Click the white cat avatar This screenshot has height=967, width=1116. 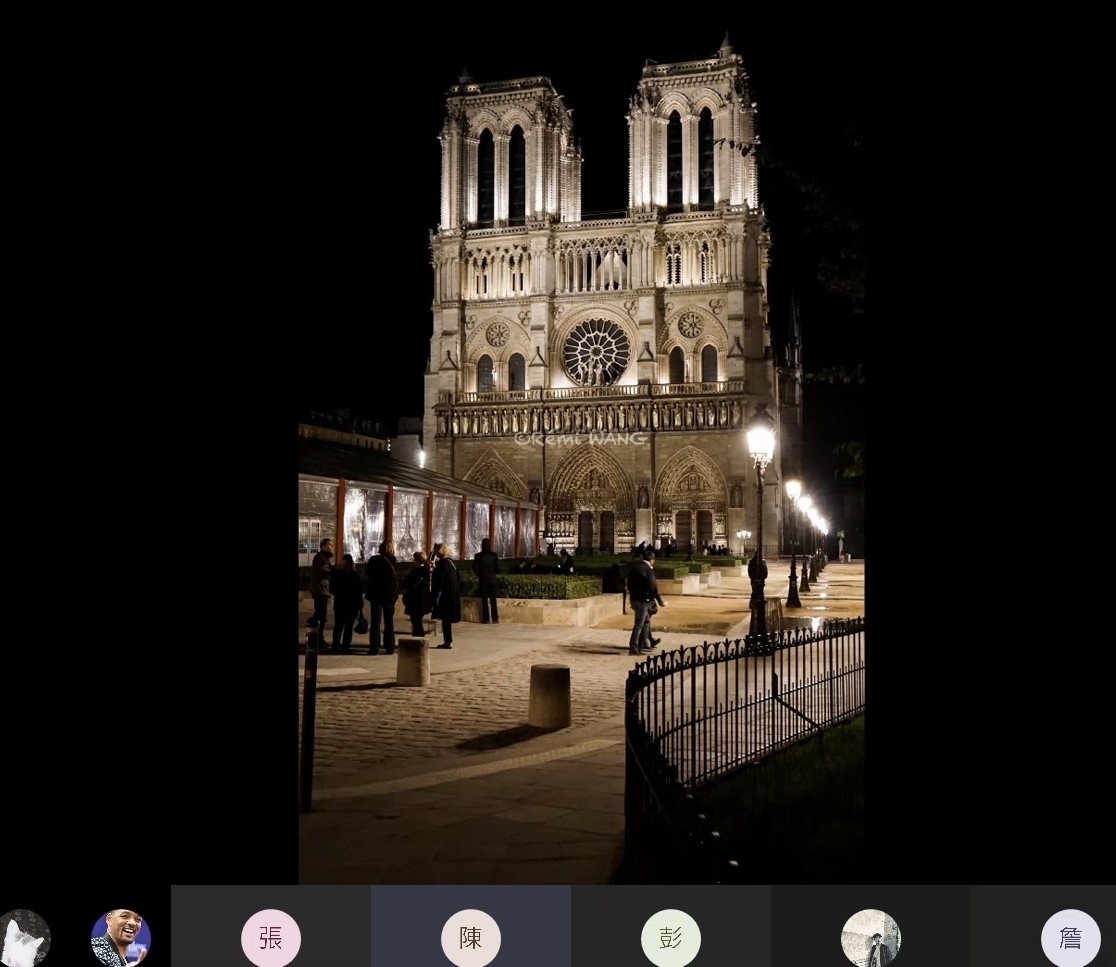tap(24, 938)
